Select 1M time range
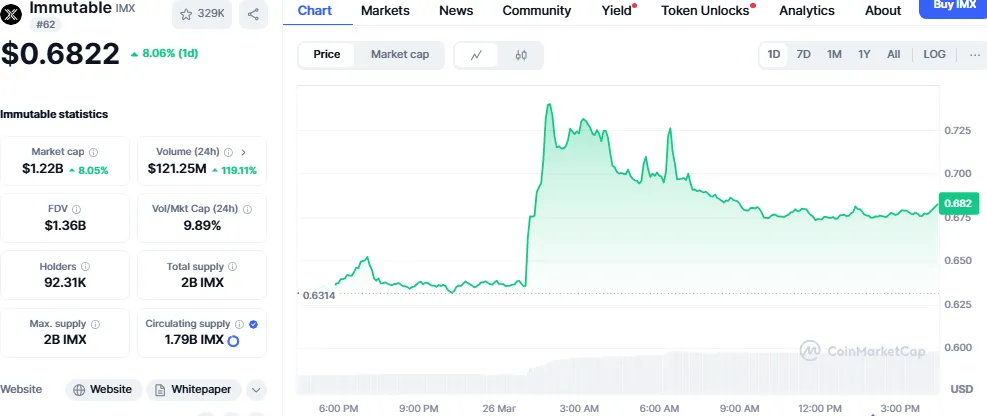Image resolution: width=987 pixels, height=416 pixels. [834, 55]
